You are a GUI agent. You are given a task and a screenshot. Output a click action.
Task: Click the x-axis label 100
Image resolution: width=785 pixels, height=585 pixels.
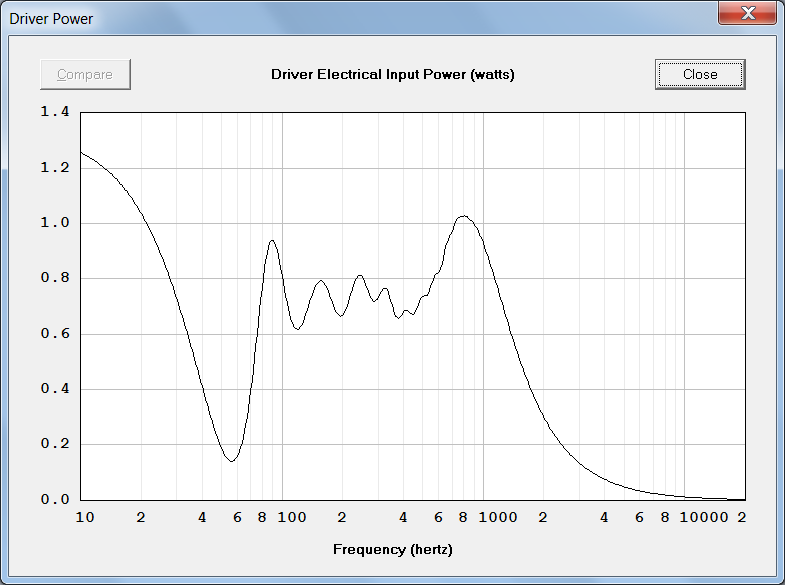pos(292,517)
